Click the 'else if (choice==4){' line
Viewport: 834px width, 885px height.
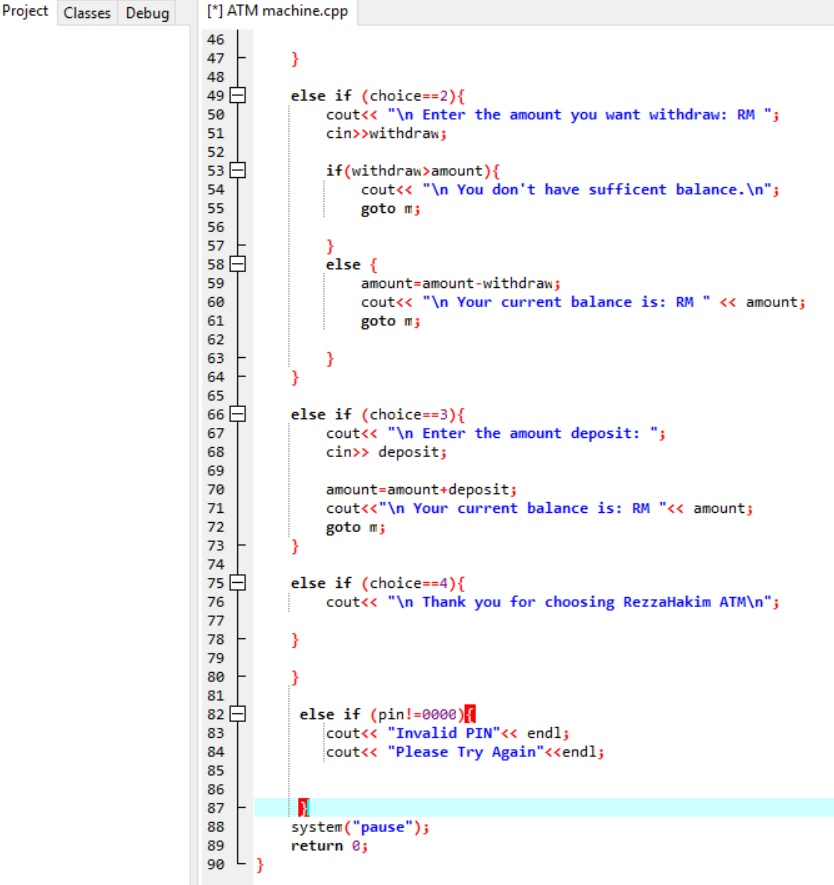[x=378, y=583]
